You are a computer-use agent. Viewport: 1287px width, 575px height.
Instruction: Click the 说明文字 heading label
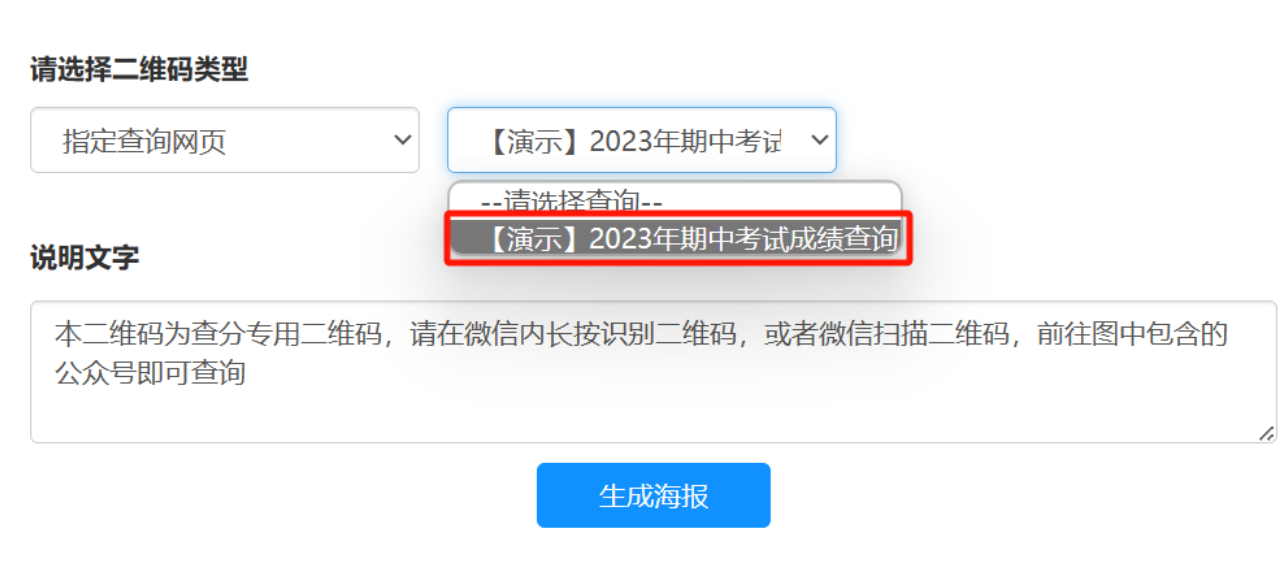pos(85,258)
